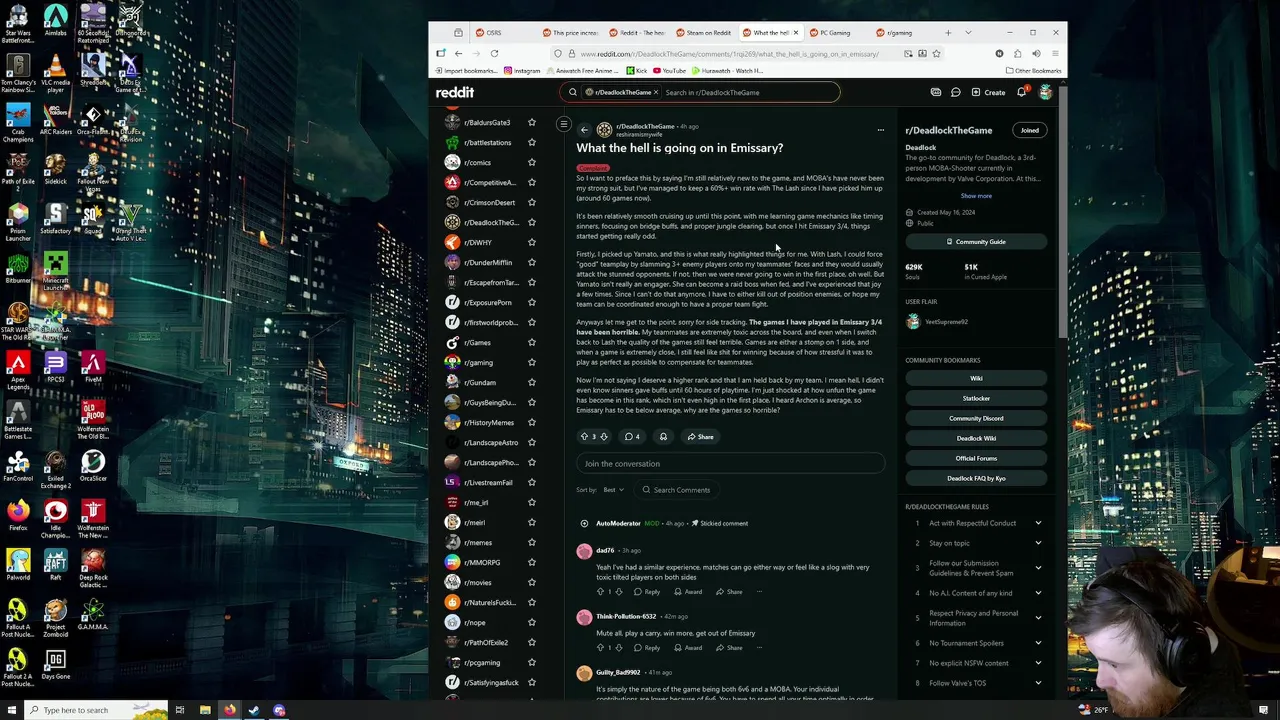Viewport: 1280px width, 720px height.
Task: Toggle star for r/Games
Action: (532, 342)
